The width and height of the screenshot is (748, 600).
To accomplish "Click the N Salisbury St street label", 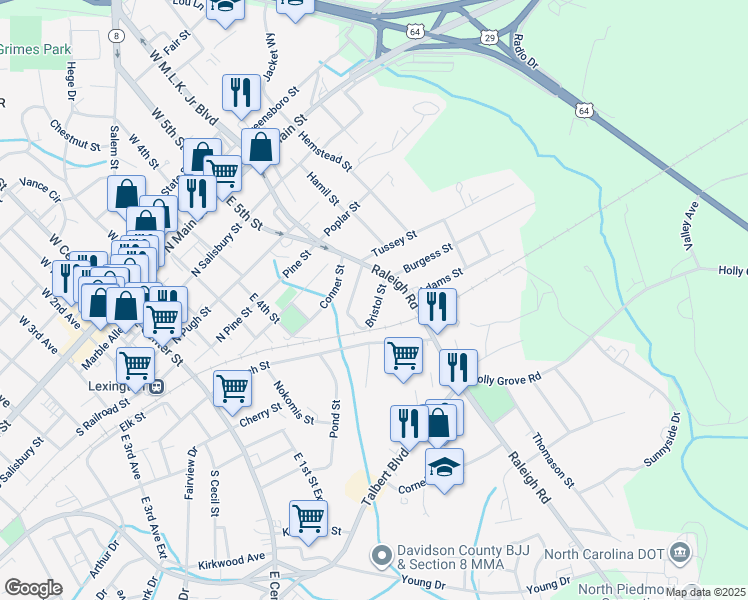I will pyautogui.click(x=217, y=248).
